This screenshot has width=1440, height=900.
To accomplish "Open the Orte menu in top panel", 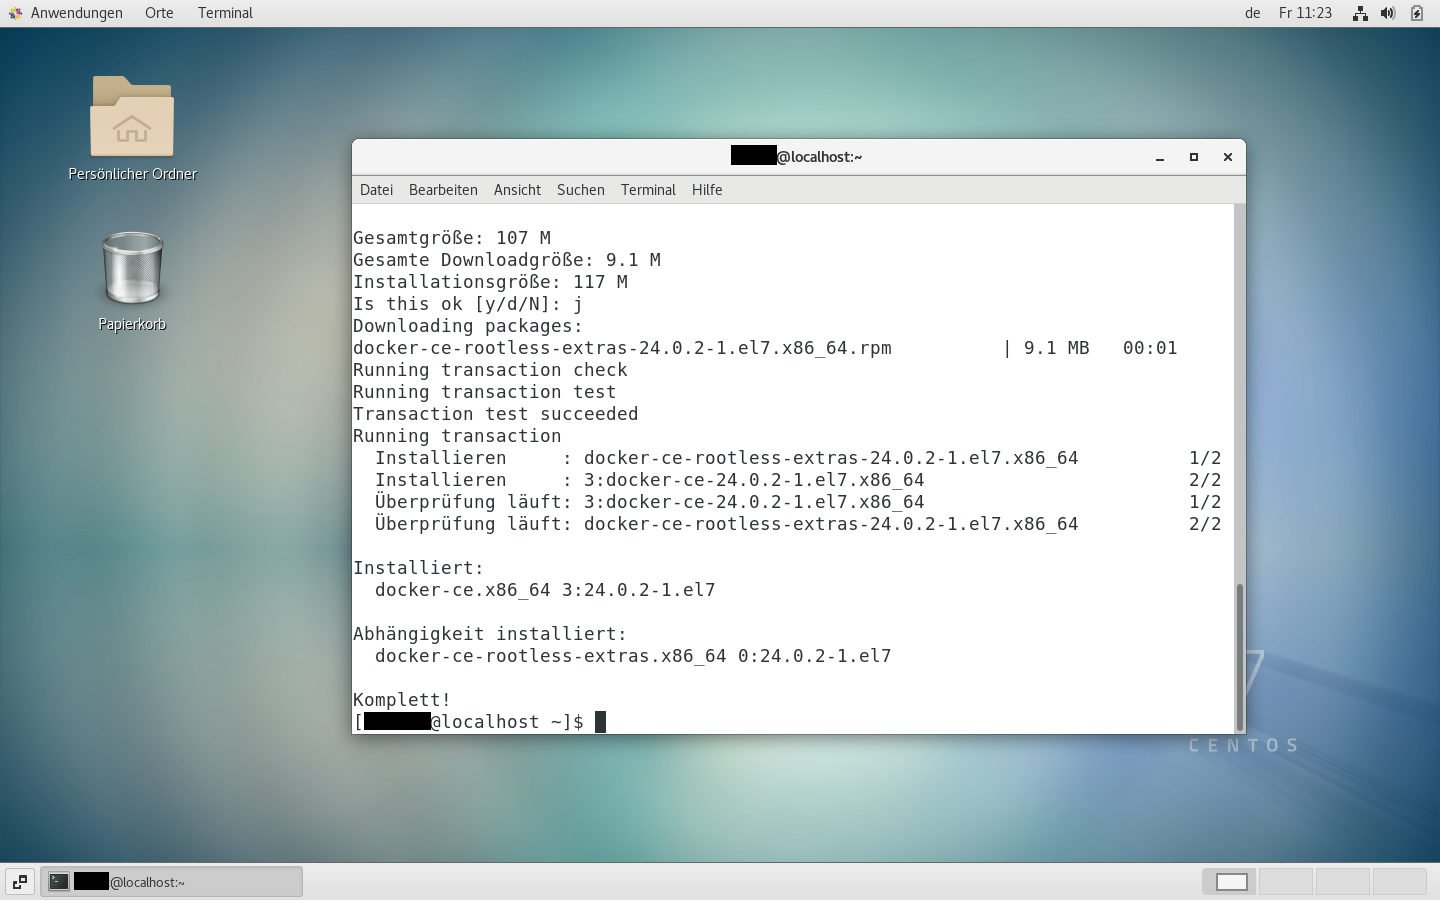I will pyautogui.click(x=159, y=13).
